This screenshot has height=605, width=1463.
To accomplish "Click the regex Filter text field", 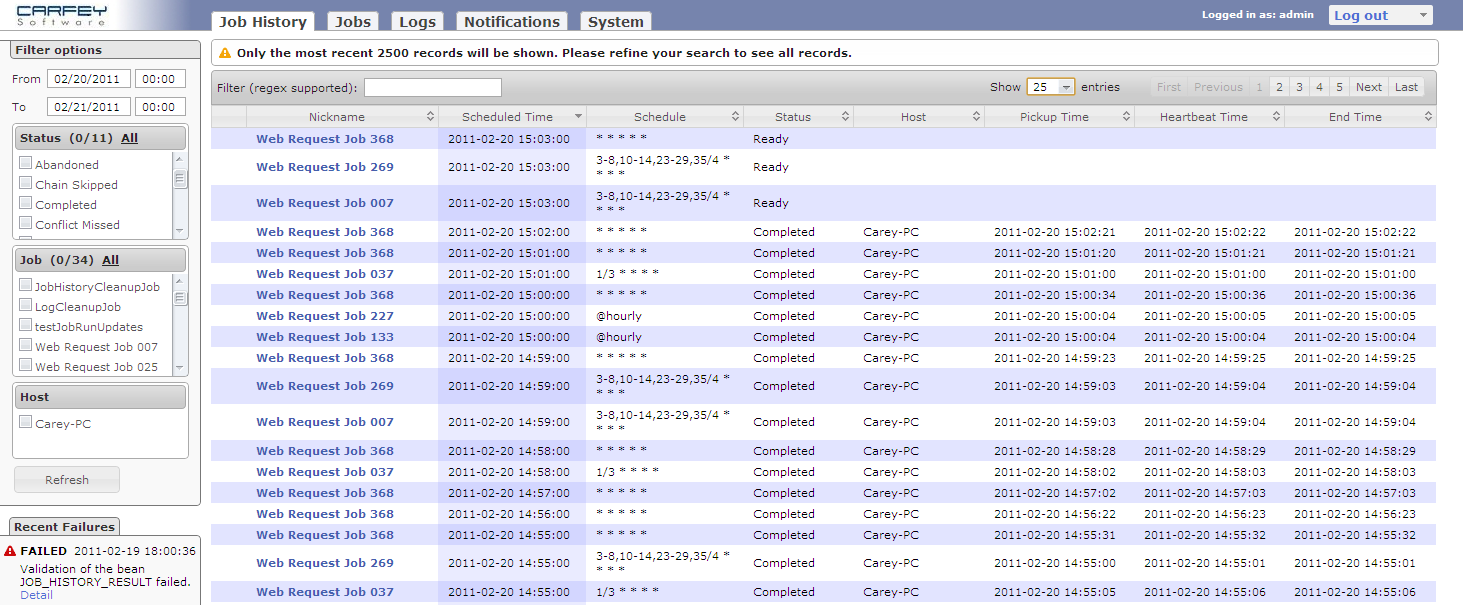I will (432, 87).
